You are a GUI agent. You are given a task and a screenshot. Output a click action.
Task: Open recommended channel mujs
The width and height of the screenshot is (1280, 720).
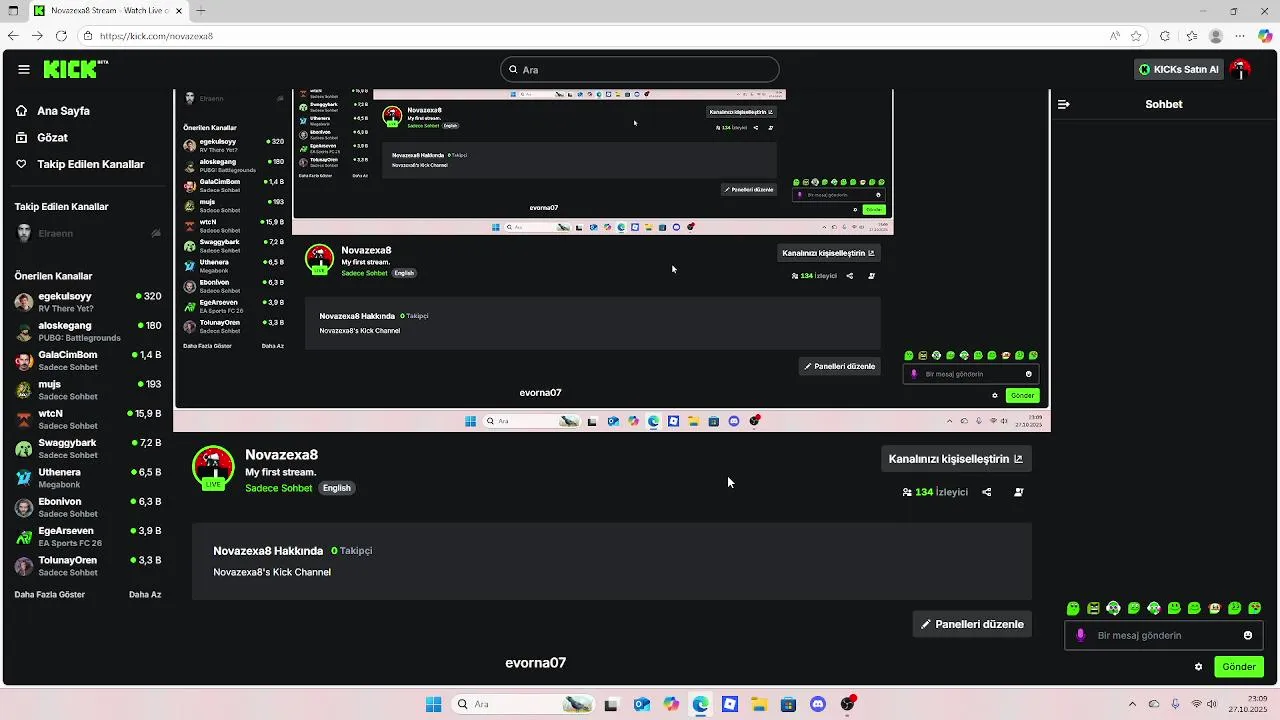coord(87,390)
